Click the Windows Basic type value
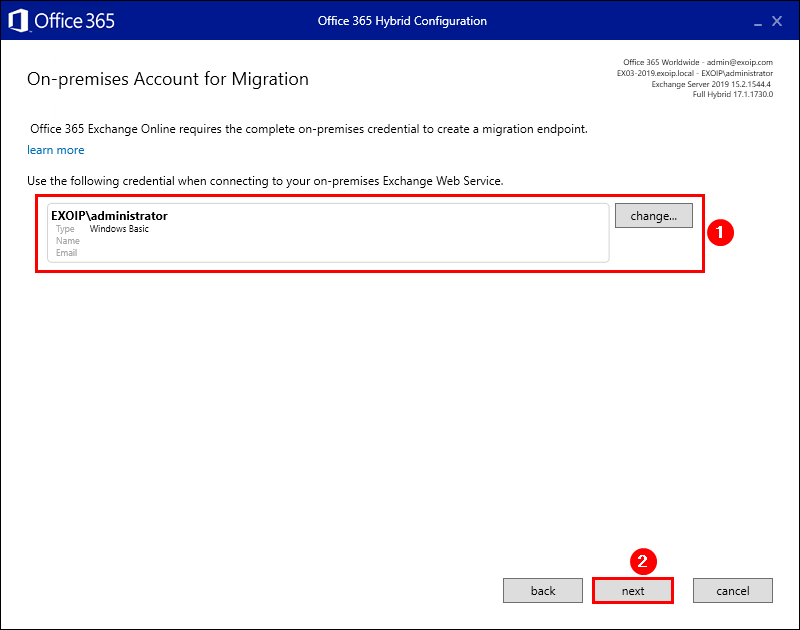The width and height of the screenshot is (800, 630). [119, 229]
